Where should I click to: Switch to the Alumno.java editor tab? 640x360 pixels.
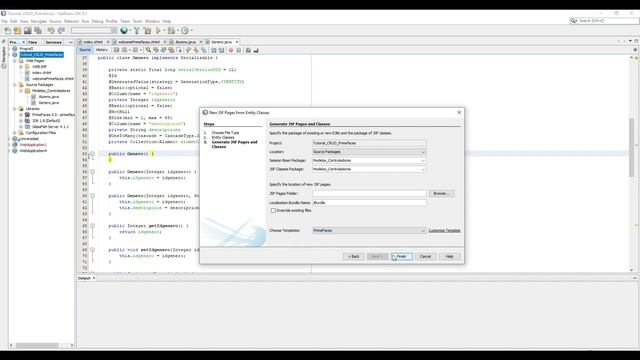[185, 42]
